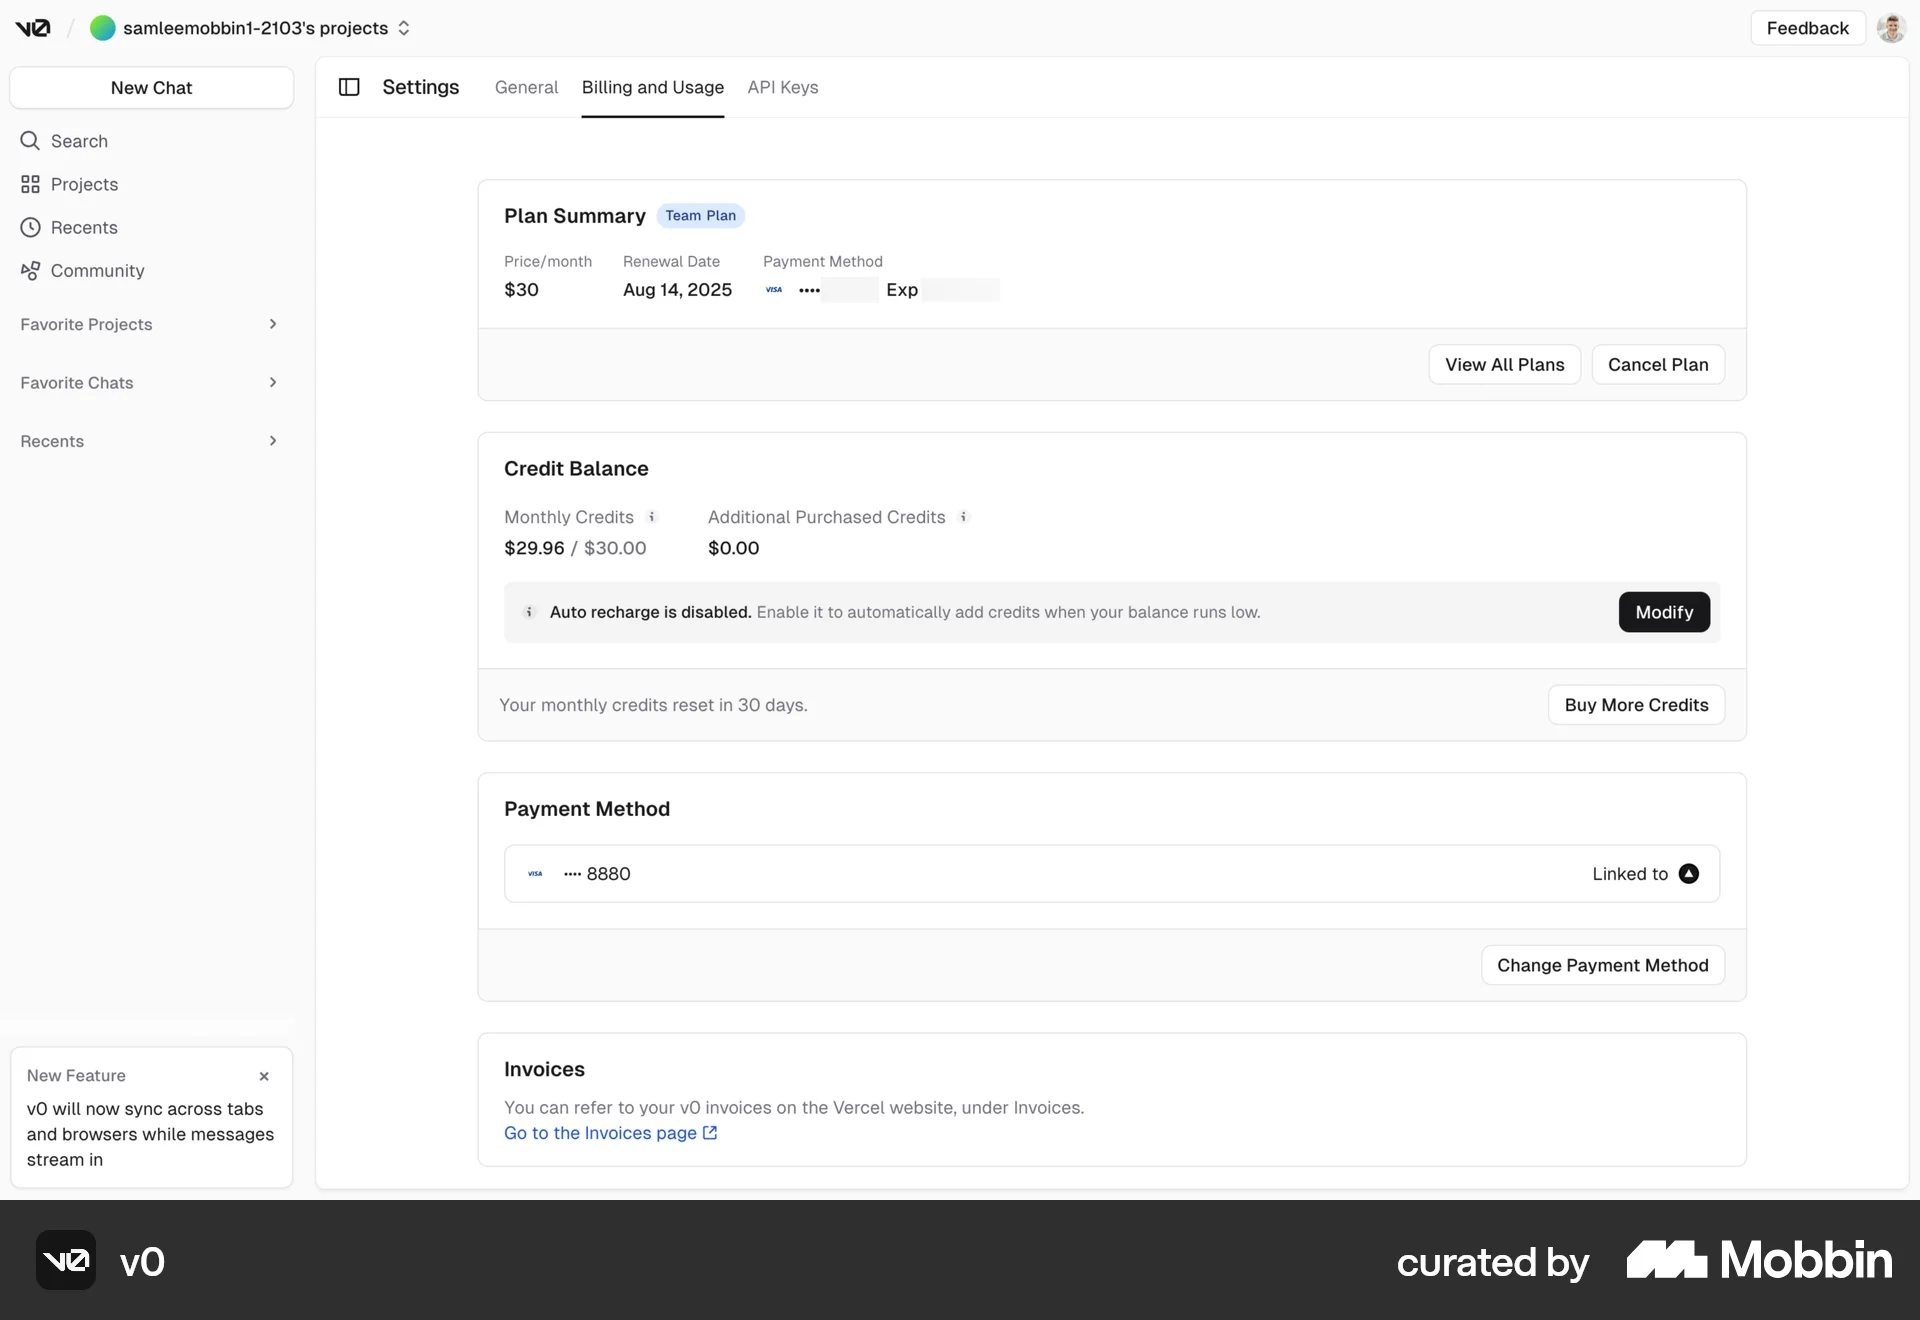Click the Additional Purchased Credits info icon
1920x1320 pixels.
(x=963, y=517)
